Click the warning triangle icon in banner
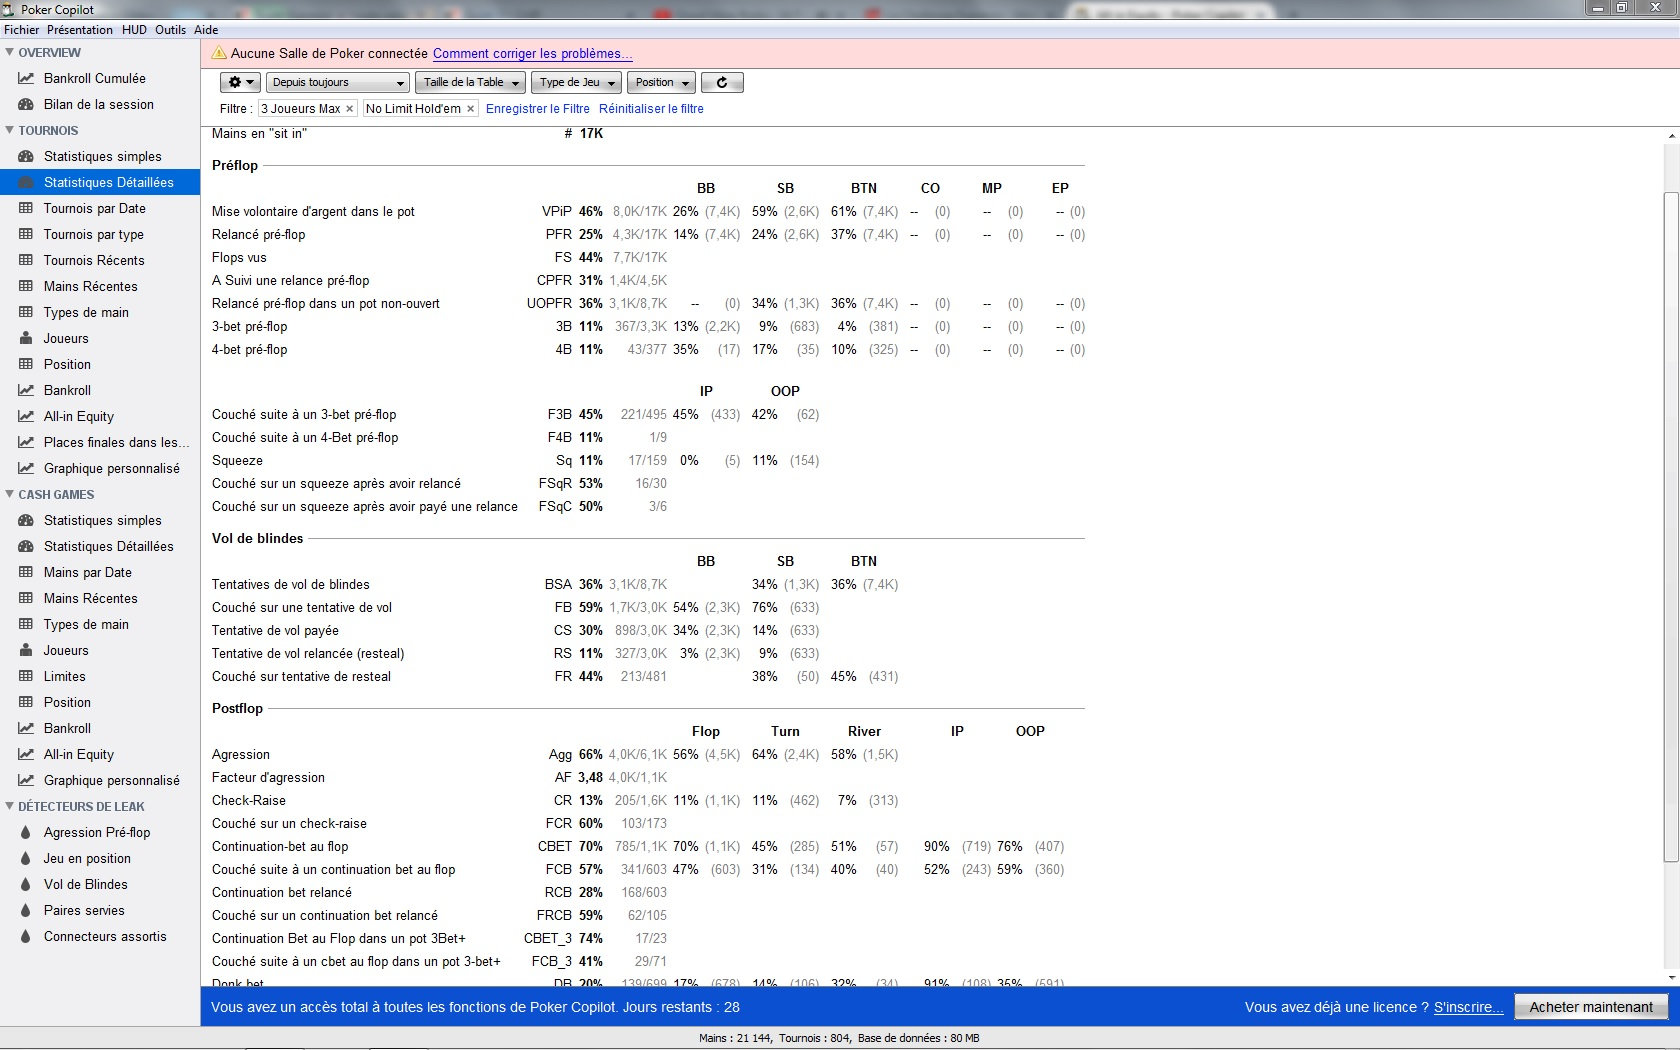1680x1050 pixels. (x=219, y=53)
